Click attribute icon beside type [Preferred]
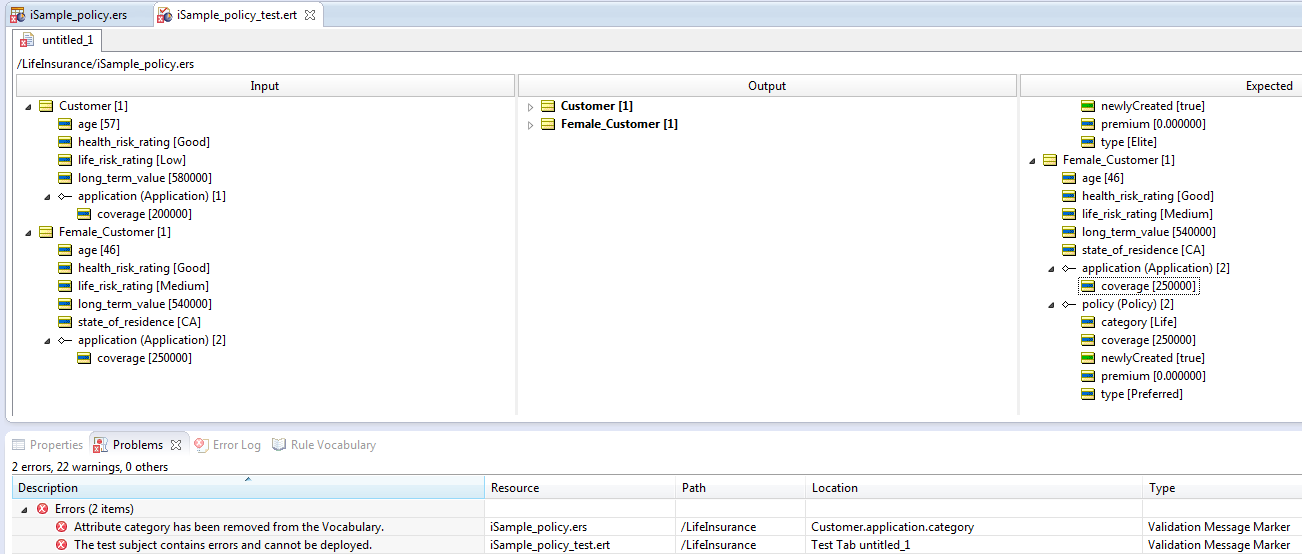 coord(1088,394)
